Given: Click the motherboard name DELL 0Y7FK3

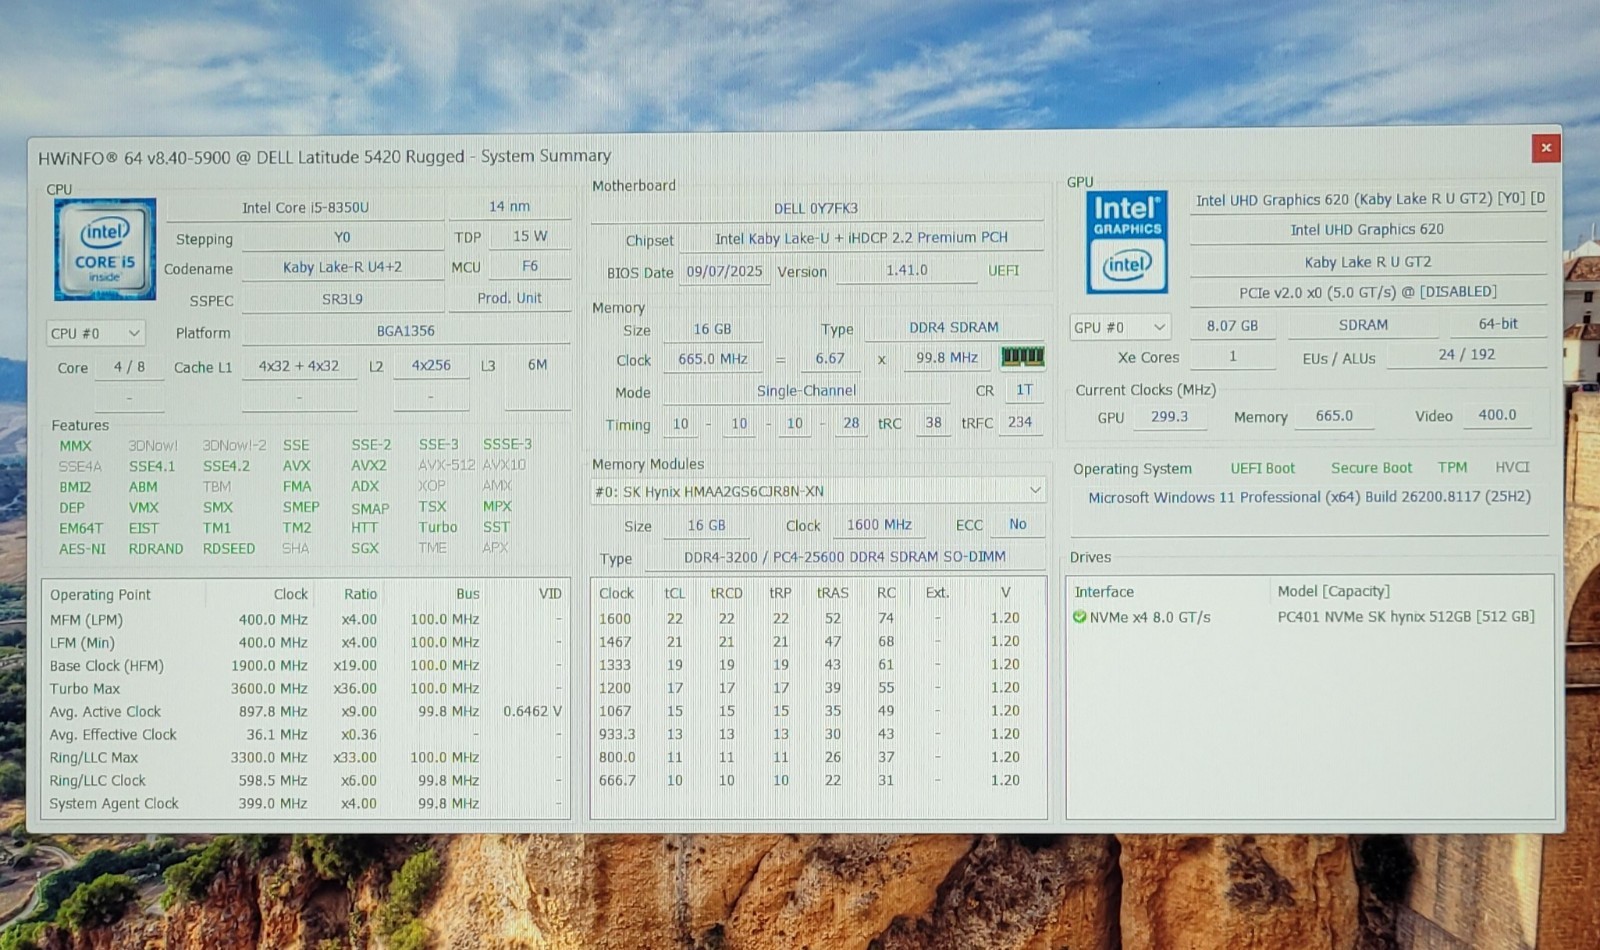Looking at the screenshot, I should 816,209.
